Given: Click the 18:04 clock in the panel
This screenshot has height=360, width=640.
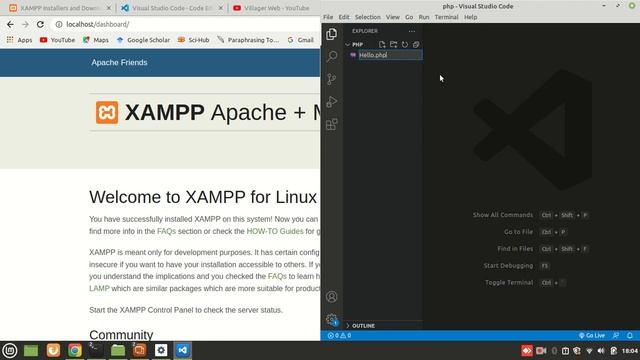Looking at the screenshot, I should coord(630,351).
